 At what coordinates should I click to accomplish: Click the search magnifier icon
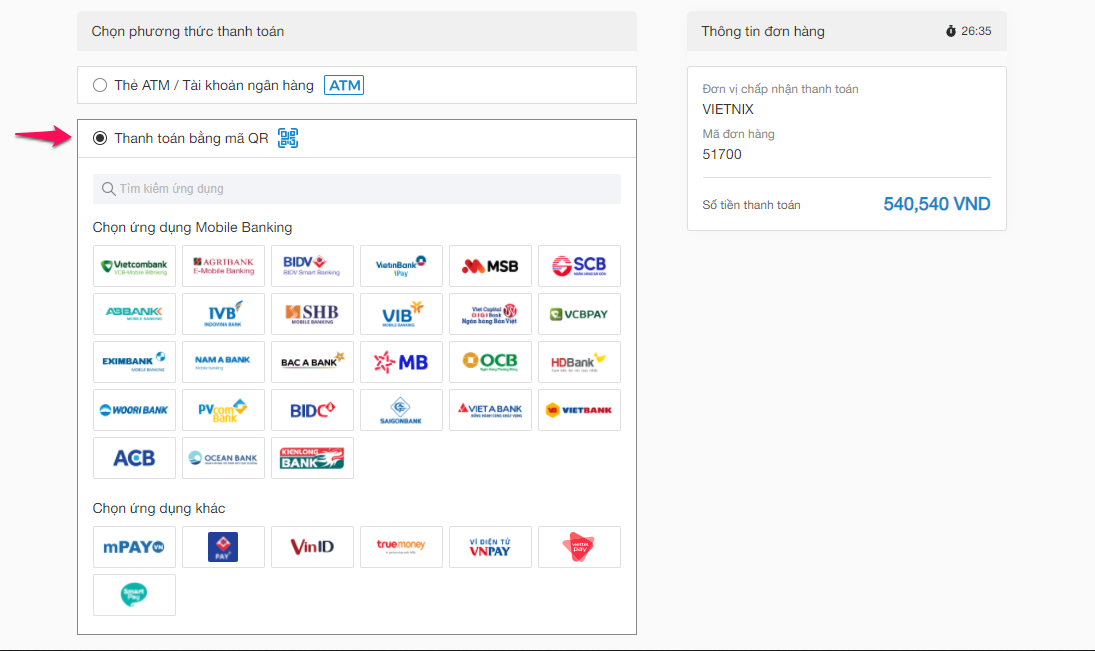[108, 189]
